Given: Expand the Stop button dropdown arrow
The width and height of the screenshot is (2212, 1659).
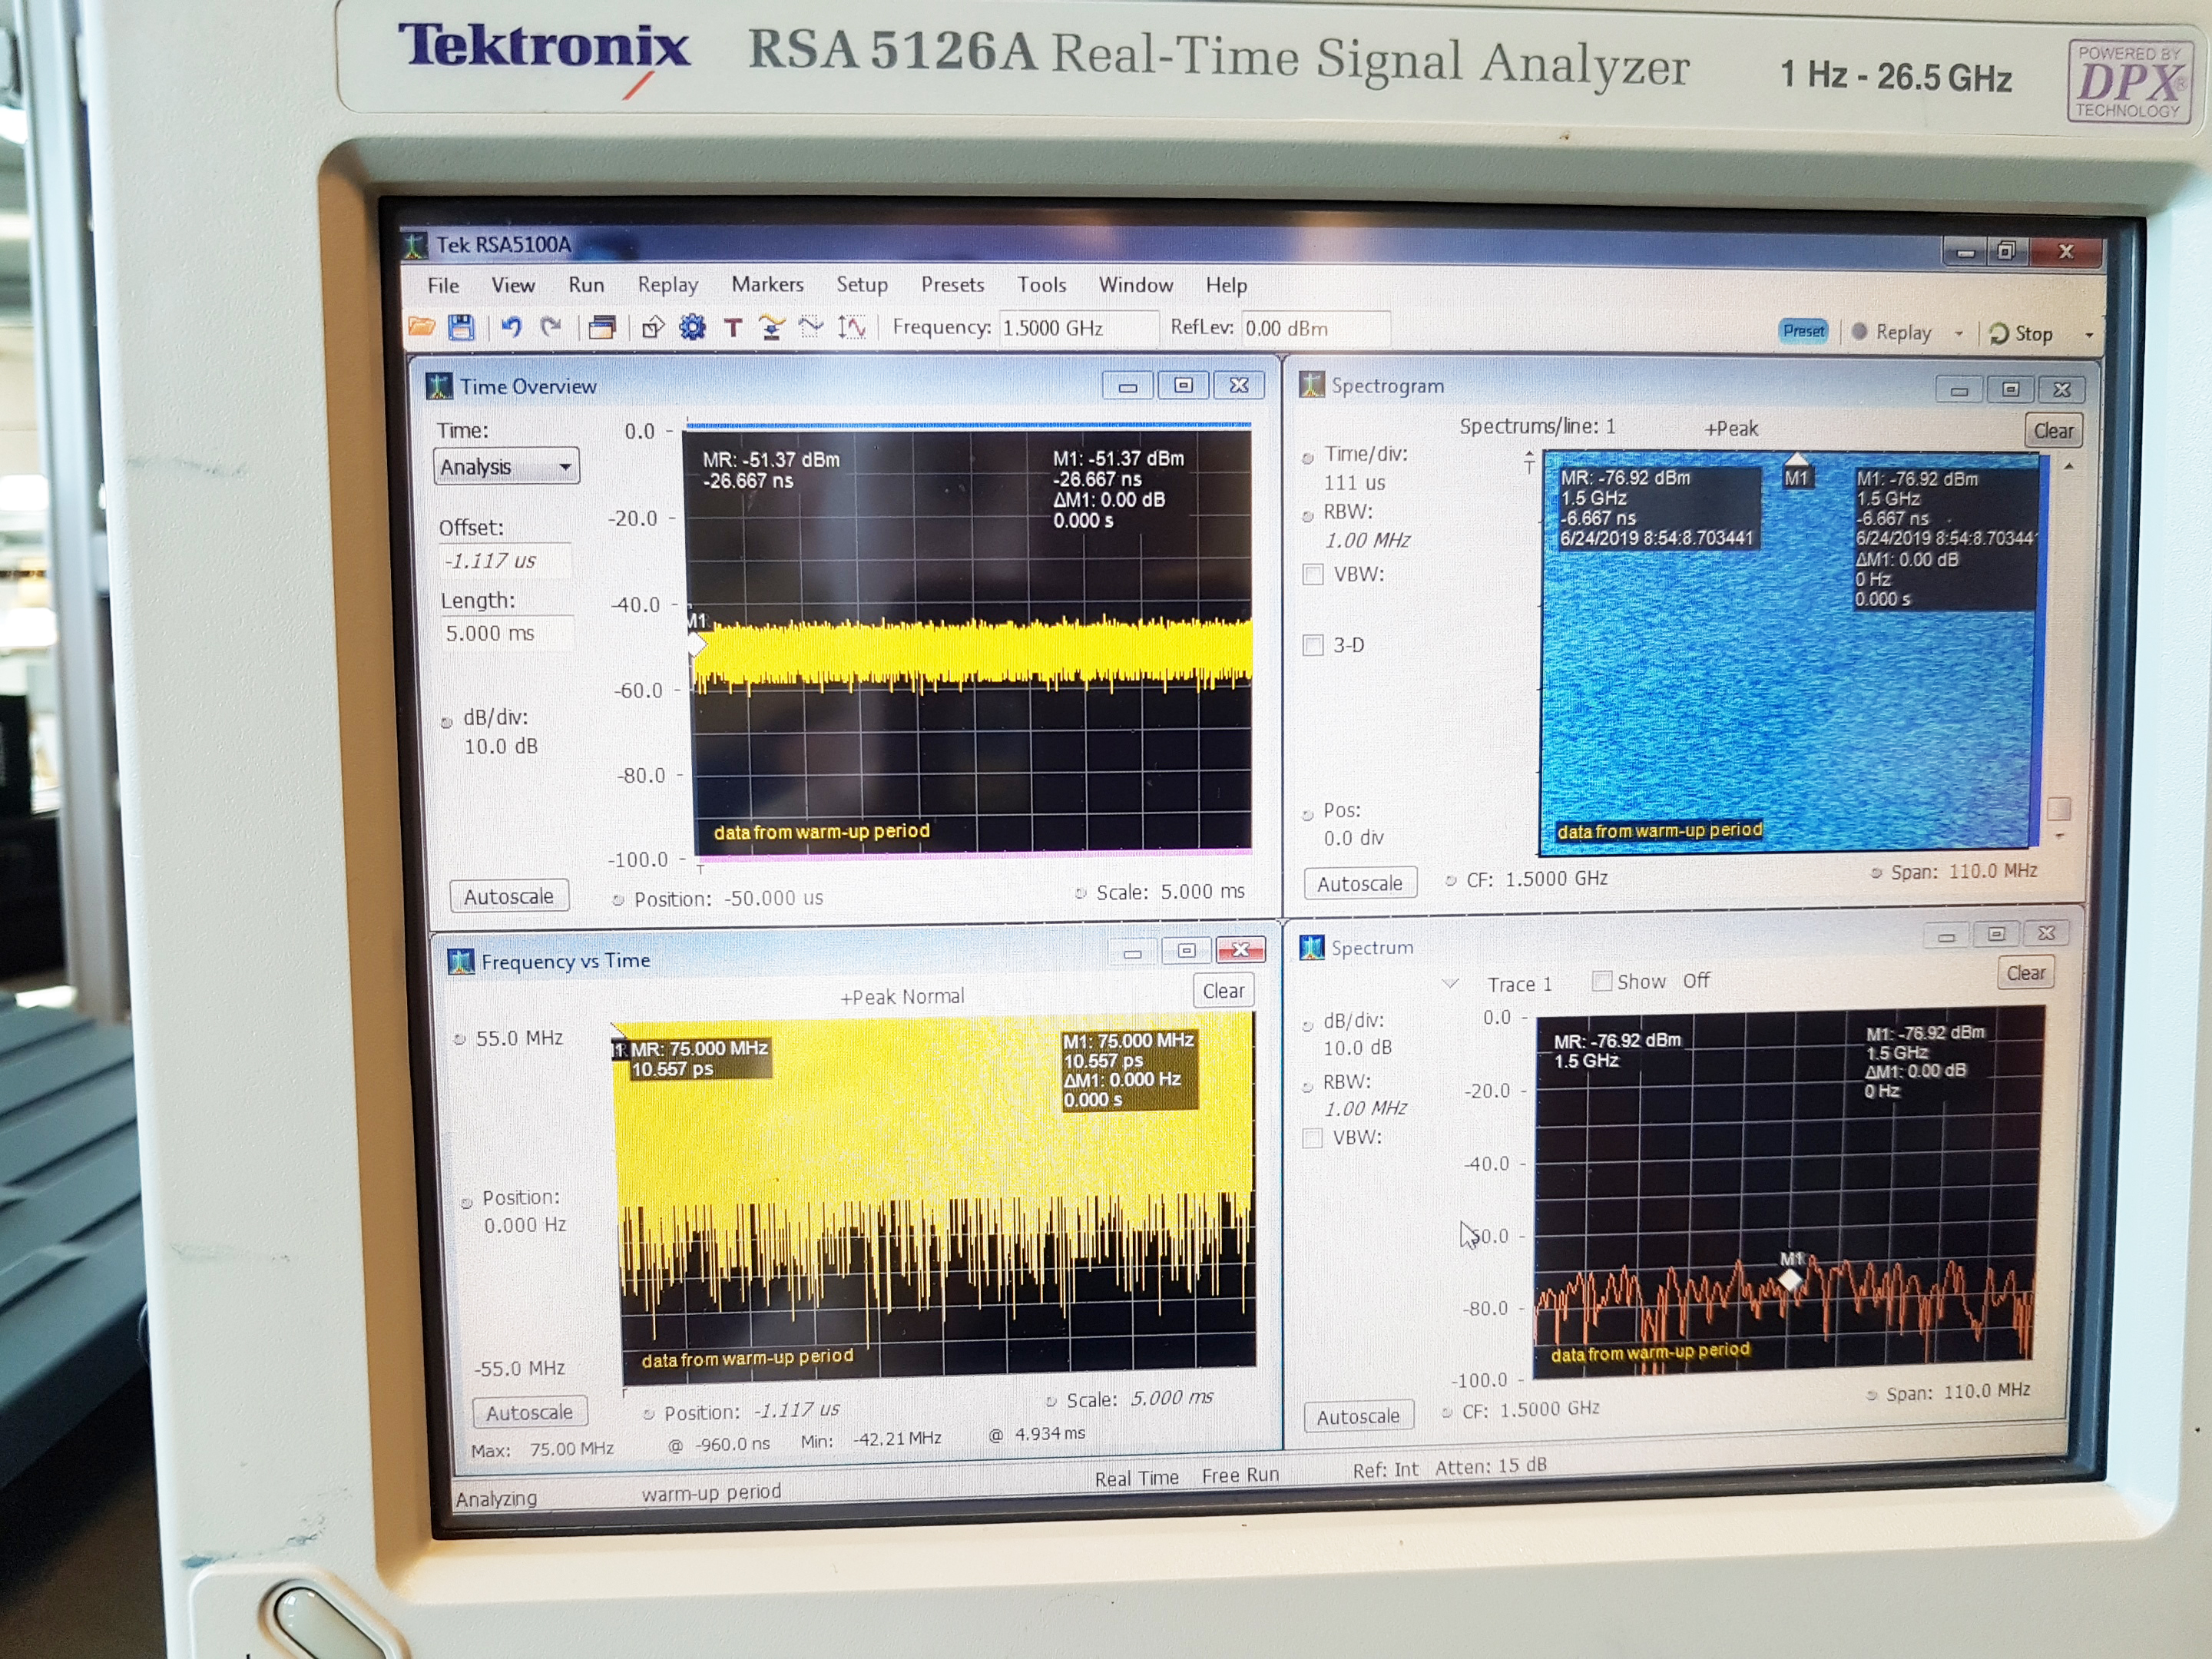Looking at the screenshot, I should coord(2088,335).
